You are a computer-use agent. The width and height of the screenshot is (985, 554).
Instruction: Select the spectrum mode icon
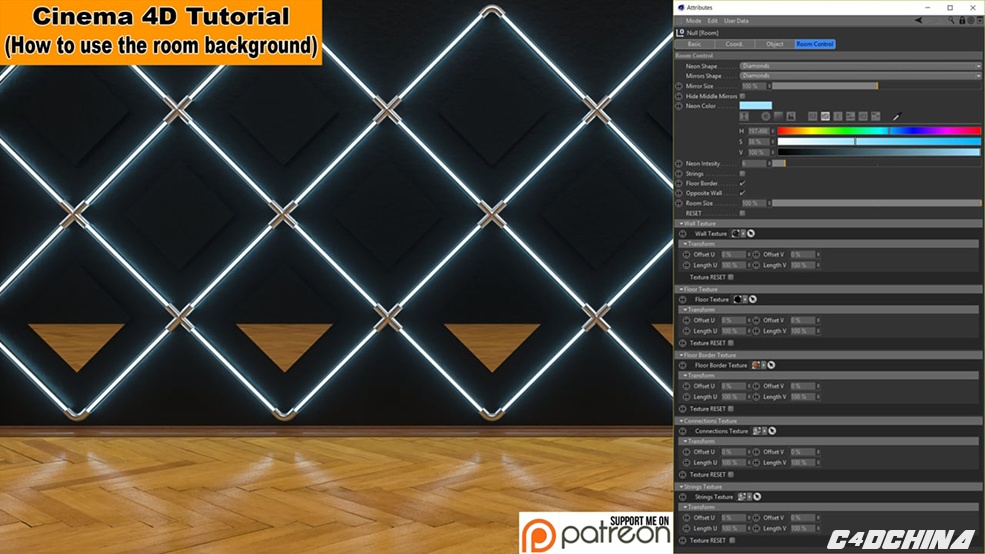tap(778, 116)
